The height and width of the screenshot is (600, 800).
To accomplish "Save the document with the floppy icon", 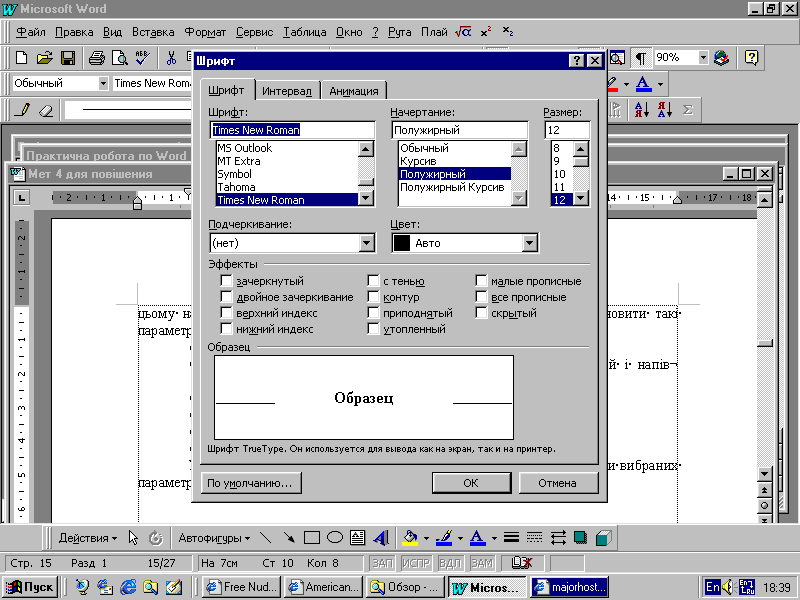I will point(68,58).
